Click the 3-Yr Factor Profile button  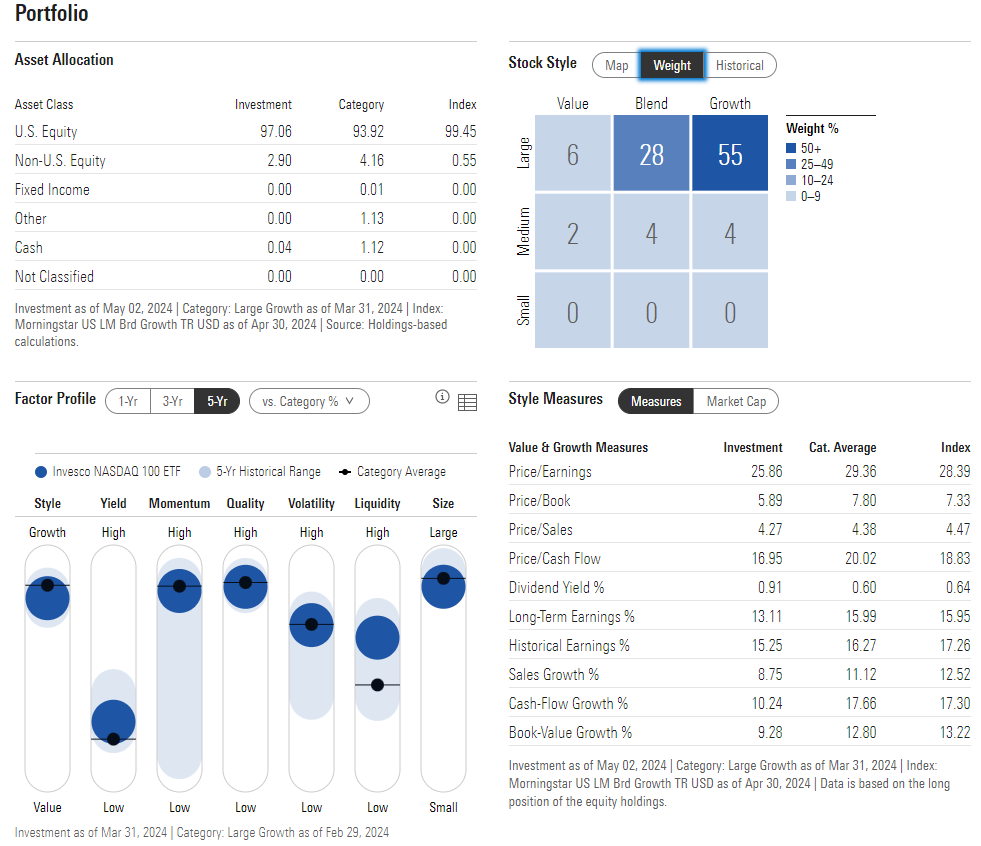click(x=171, y=400)
